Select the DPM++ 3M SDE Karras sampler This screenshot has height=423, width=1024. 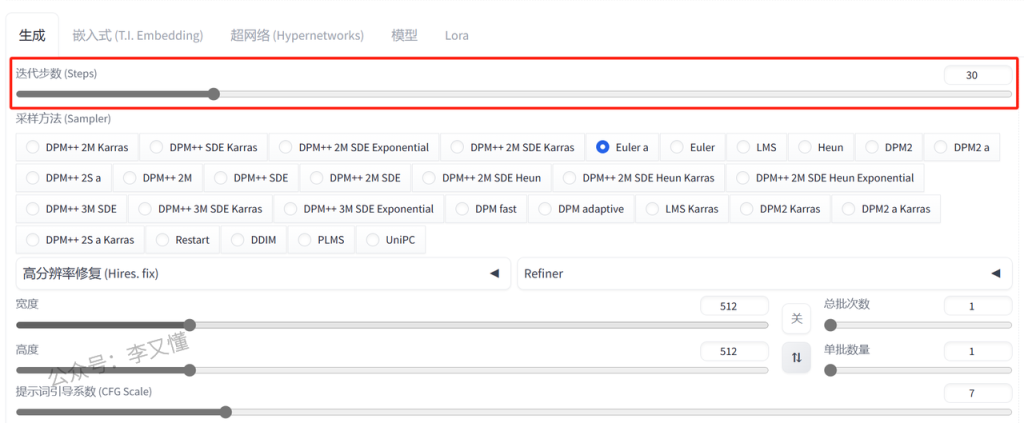click(201, 209)
